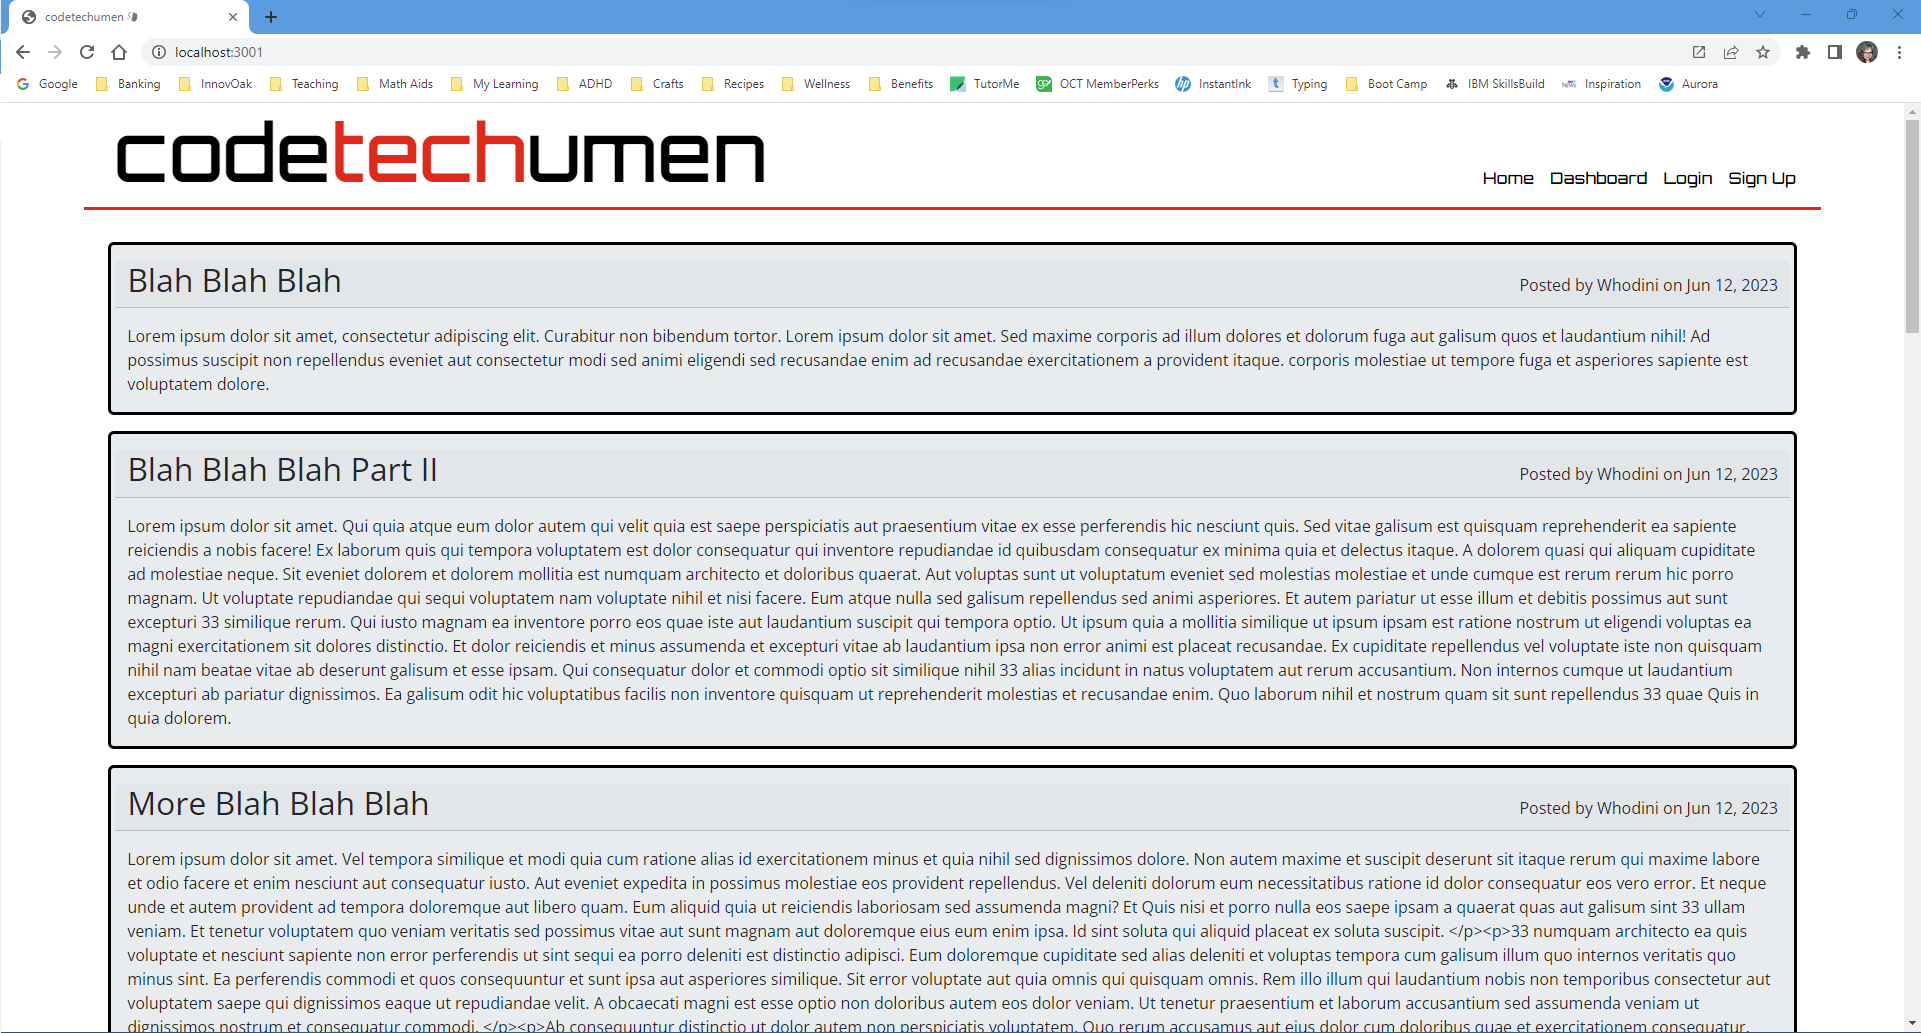Image resolution: width=1921 pixels, height=1033 pixels.
Task: Click the site info icon in the address bar
Action: (158, 52)
